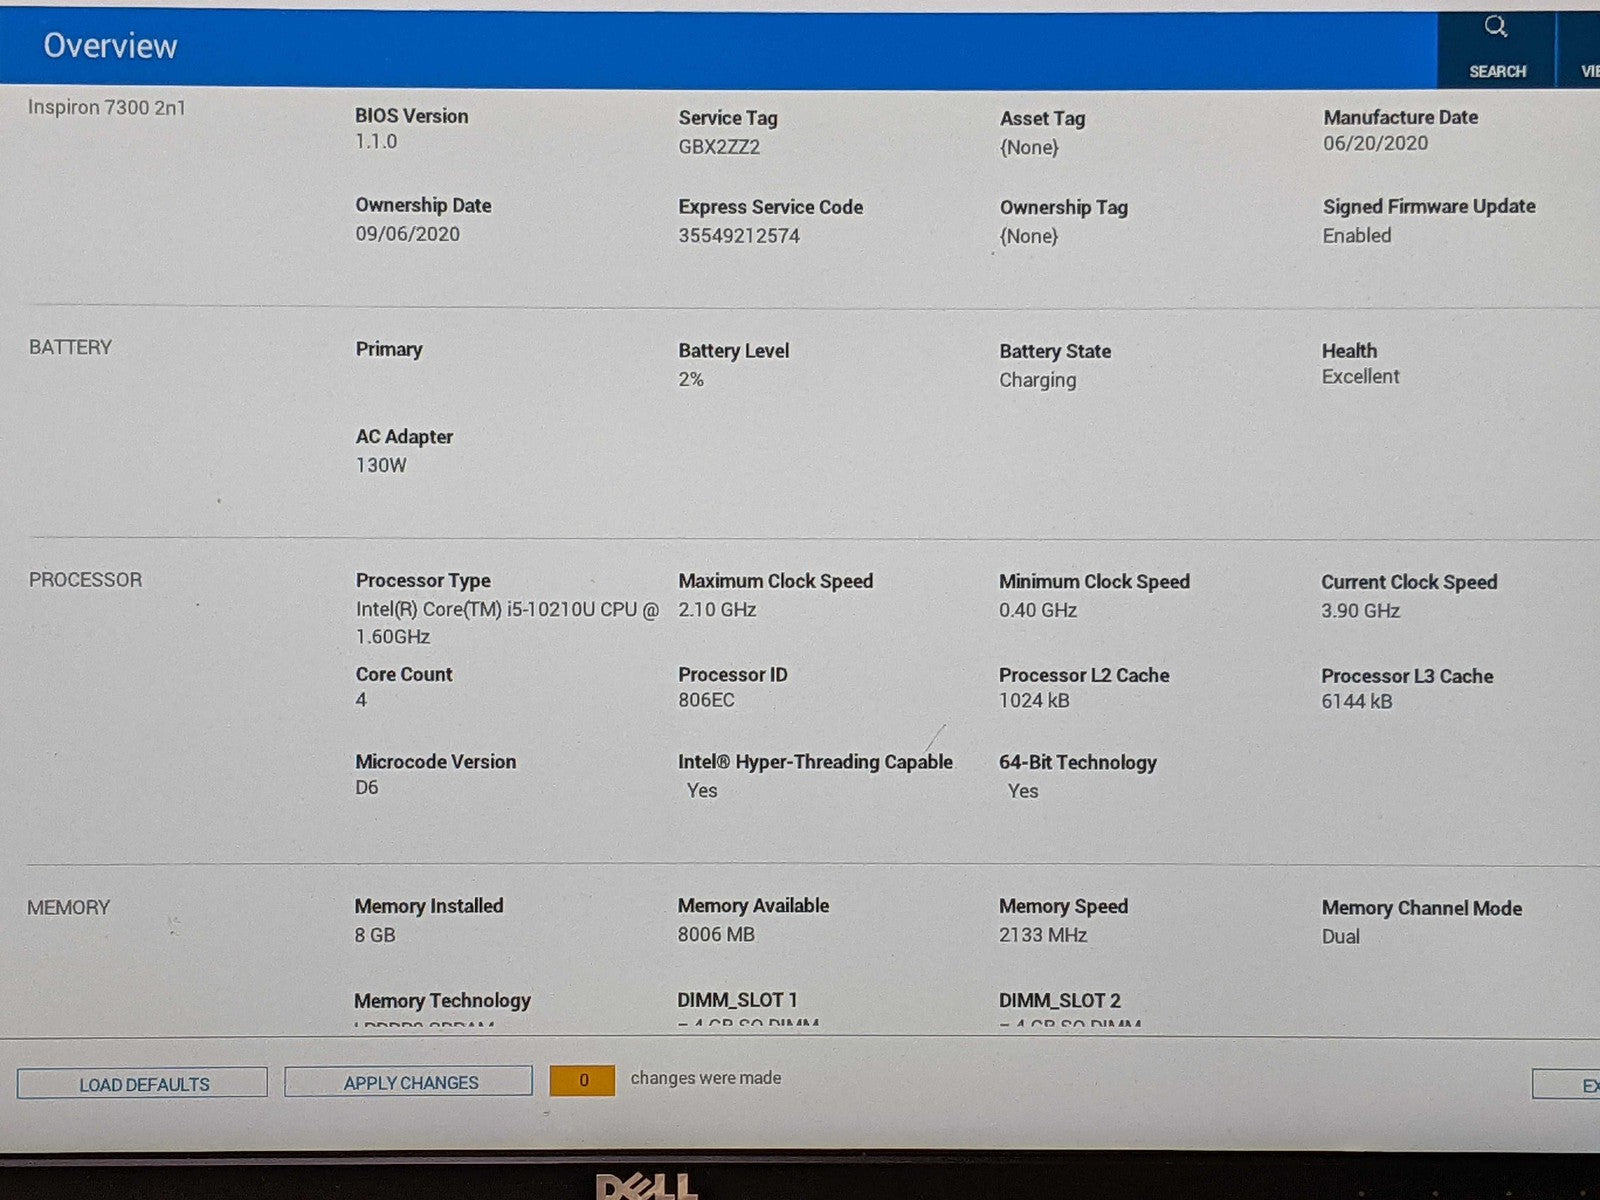Viewport: 1600px width, 1200px height.
Task: Select Memory Channel Mode value Dual
Action: [1340, 937]
